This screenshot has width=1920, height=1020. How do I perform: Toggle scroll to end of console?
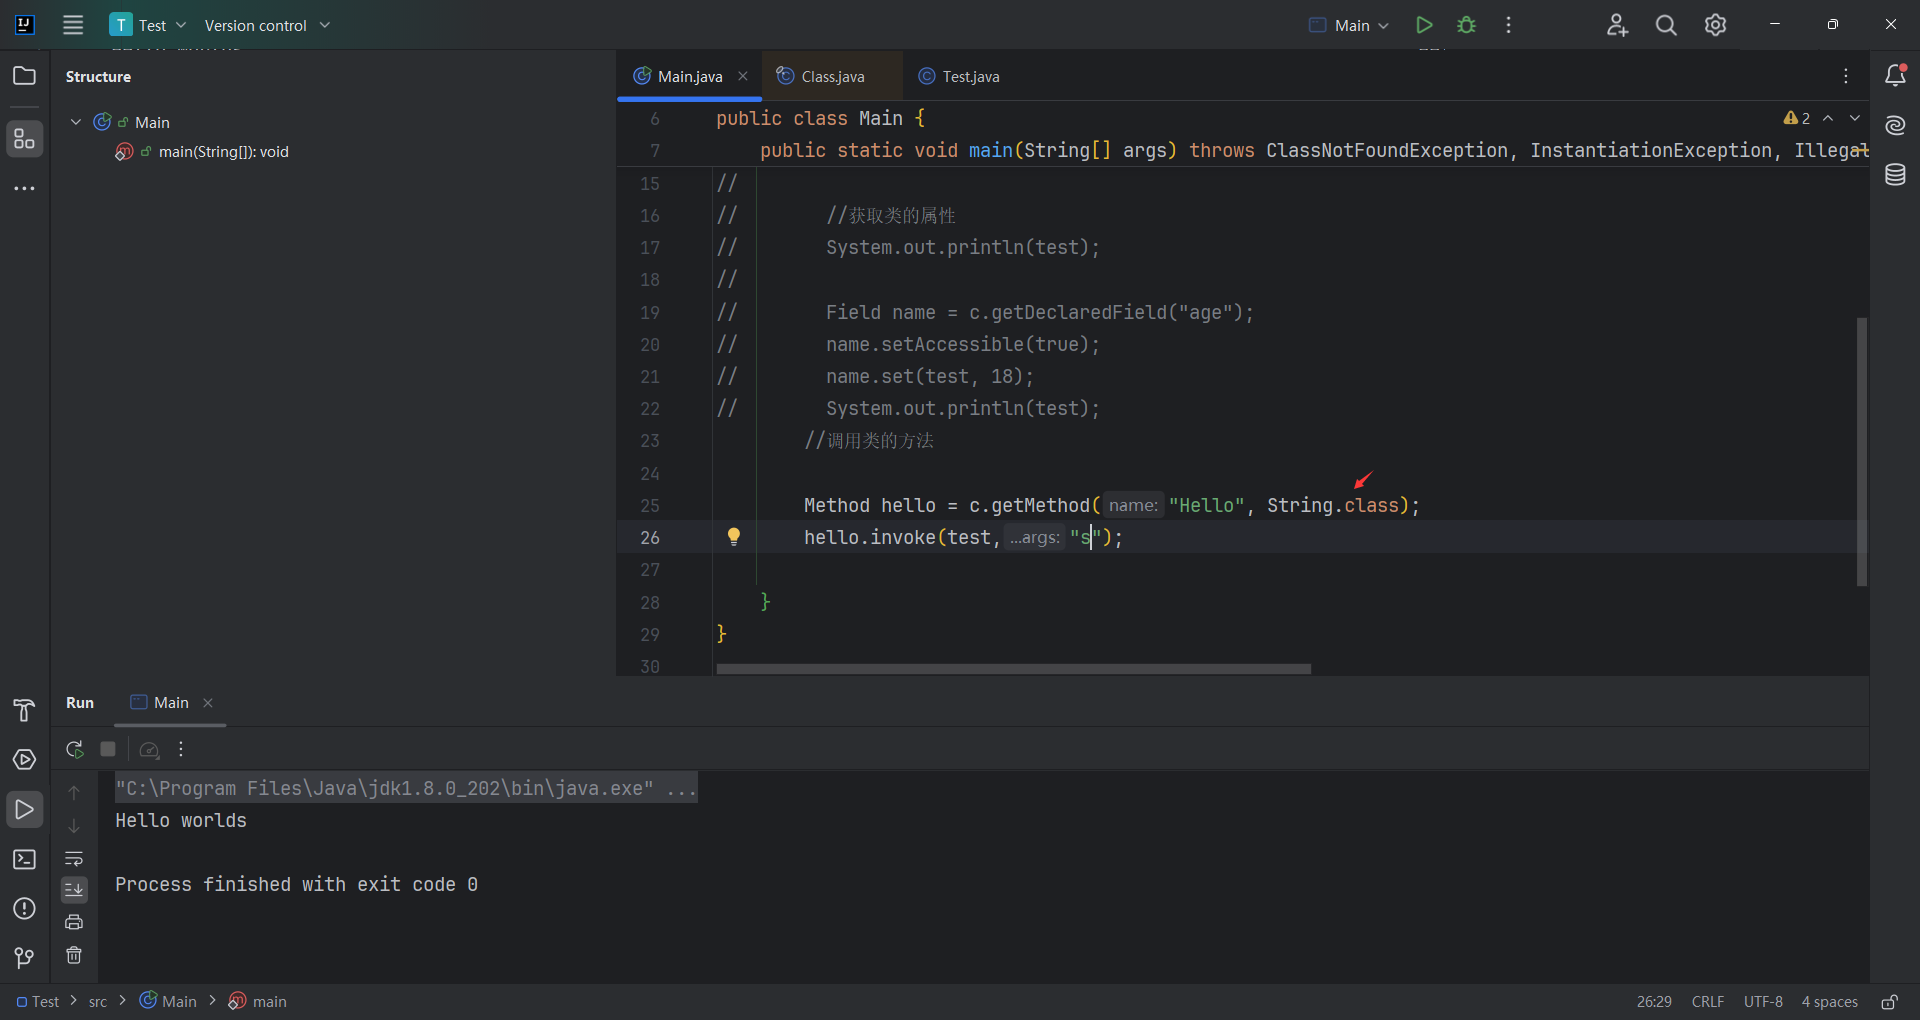[x=74, y=890]
